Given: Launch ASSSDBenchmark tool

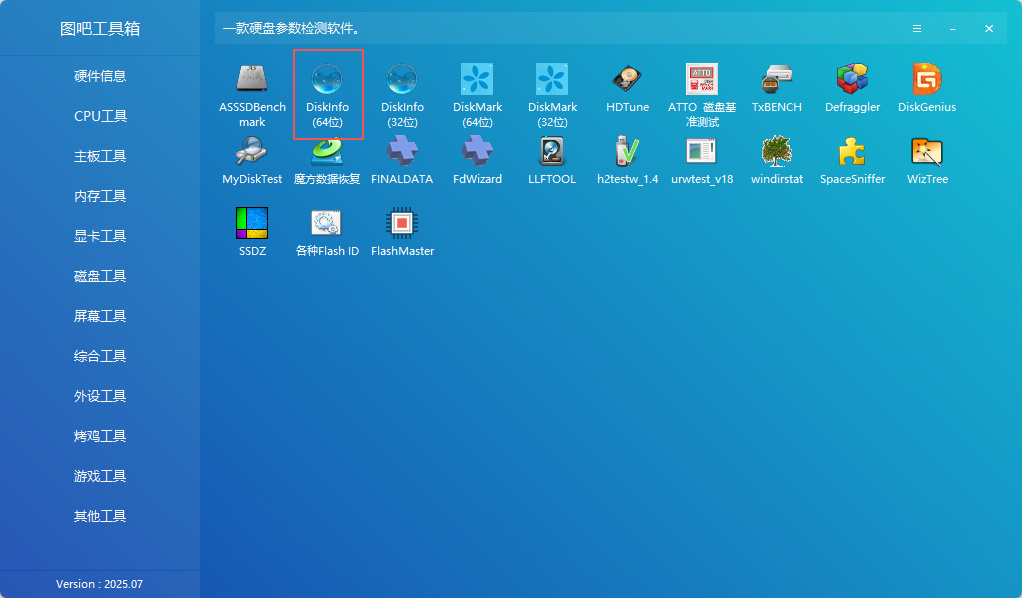Looking at the screenshot, I should pyautogui.click(x=252, y=95).
